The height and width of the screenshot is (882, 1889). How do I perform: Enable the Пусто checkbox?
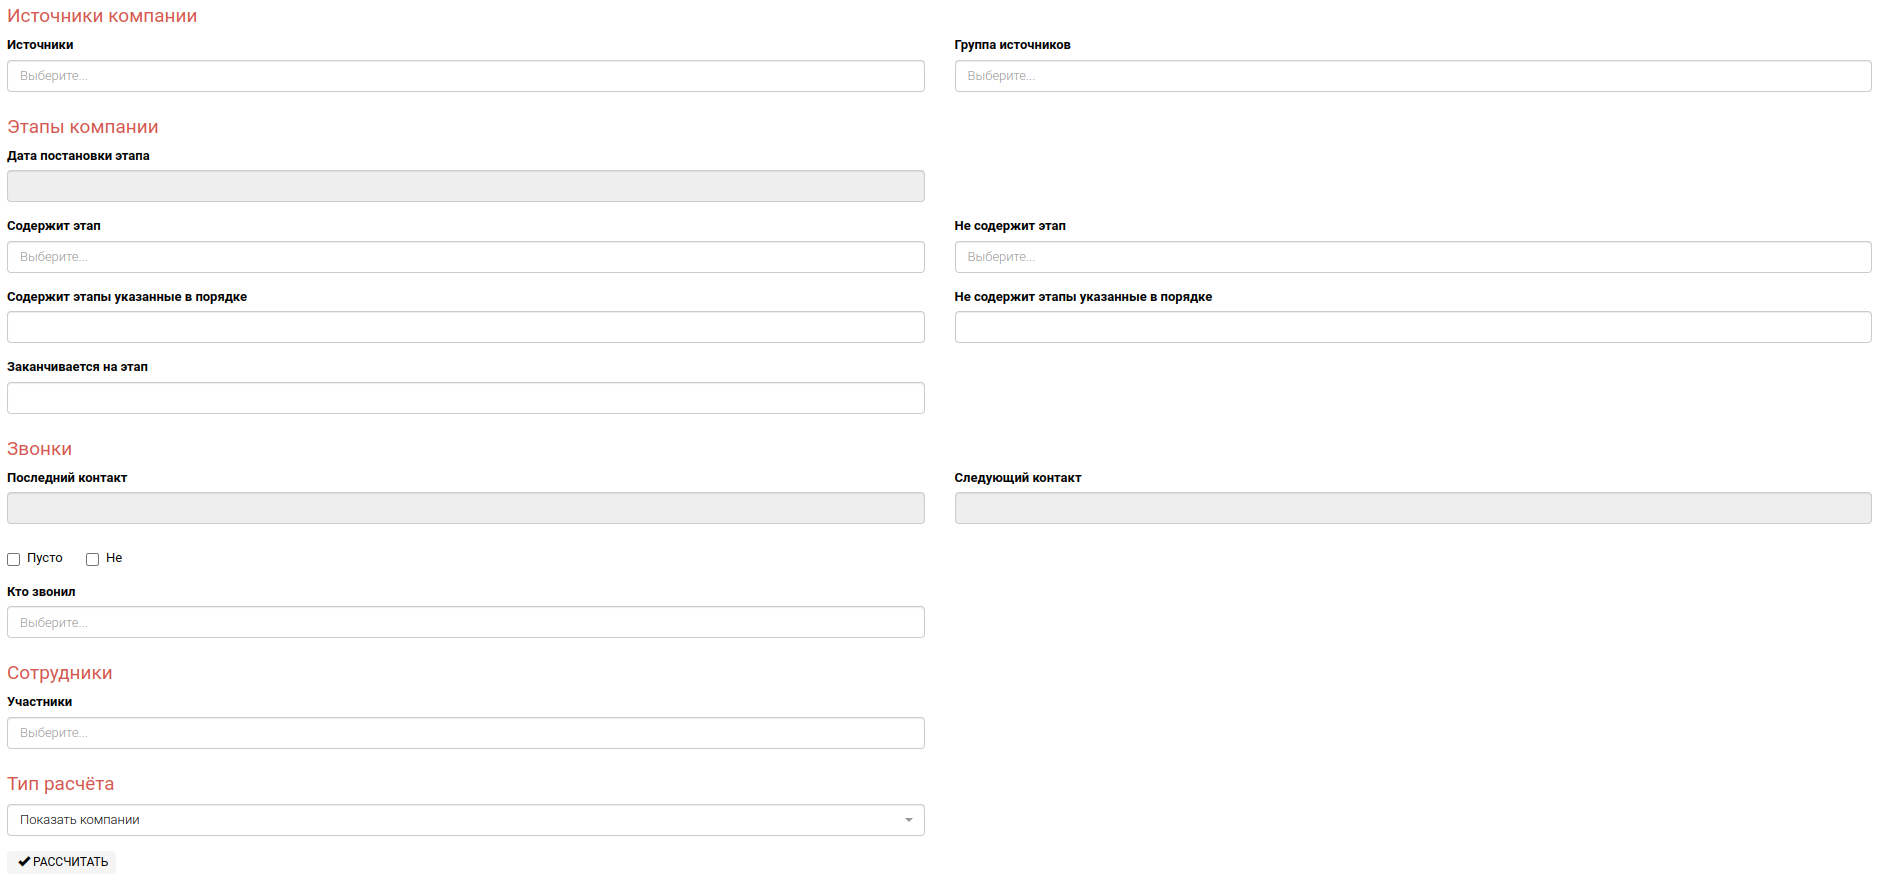(x=14, y=560)
